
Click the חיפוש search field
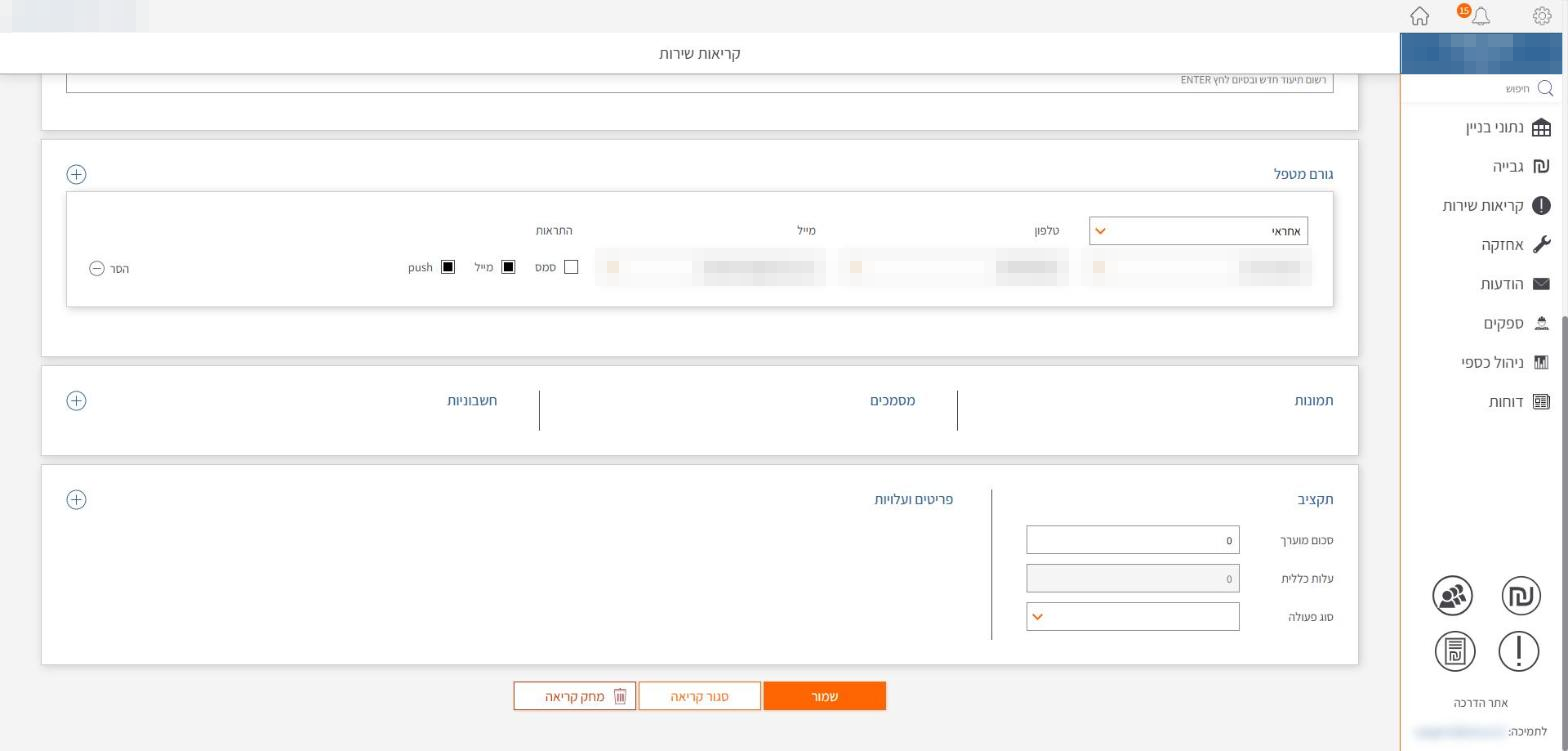(x=1480, y=89)
